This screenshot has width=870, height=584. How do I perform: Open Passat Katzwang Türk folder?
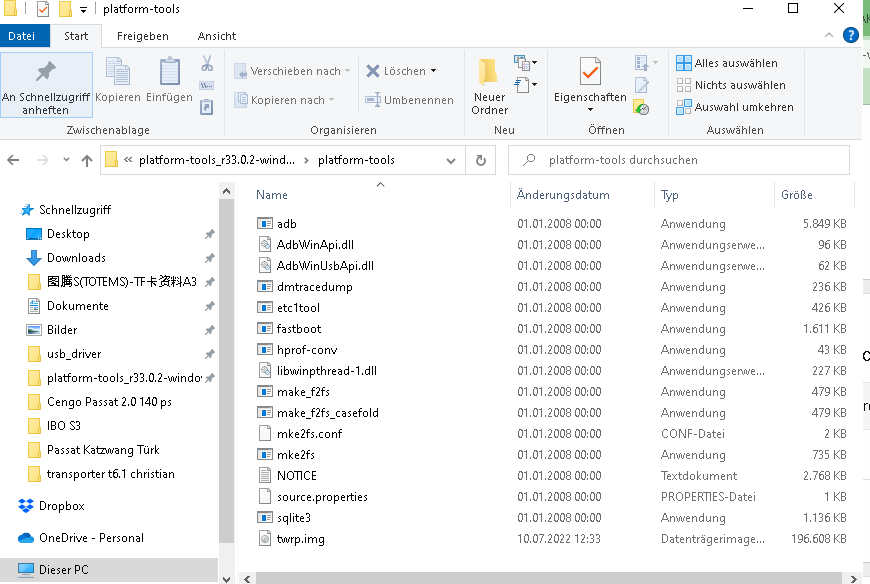click(x=93, y=450)
